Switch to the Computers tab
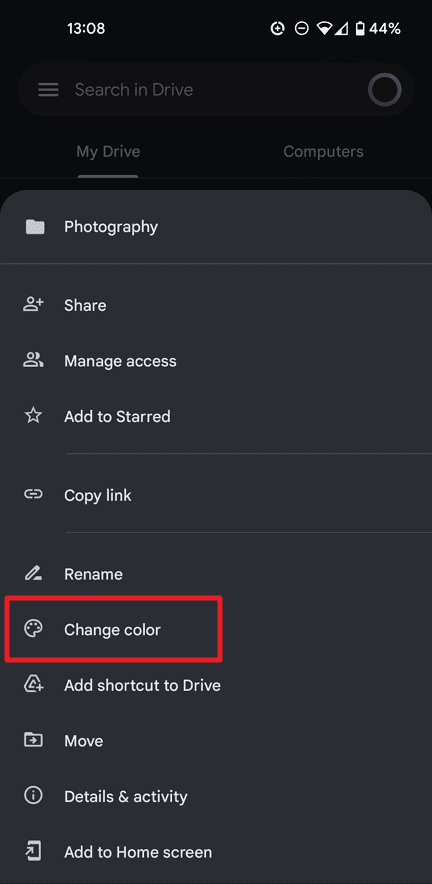The height and width of the screenshot is (884, 432). pyautogui.click(x=323, y=151)
